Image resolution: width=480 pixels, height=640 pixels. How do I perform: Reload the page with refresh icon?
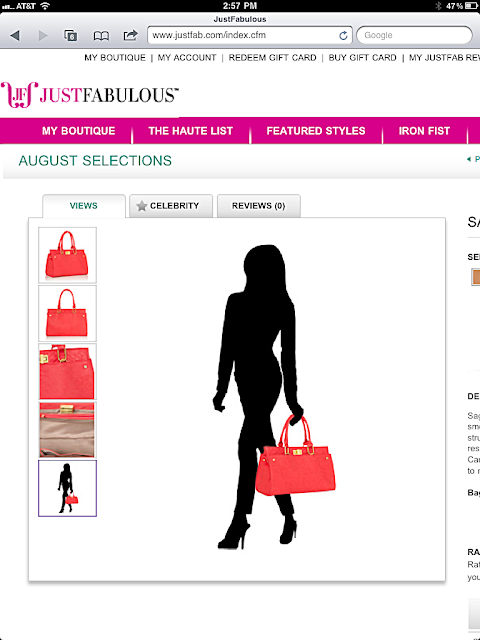click(x=343, y=36)
